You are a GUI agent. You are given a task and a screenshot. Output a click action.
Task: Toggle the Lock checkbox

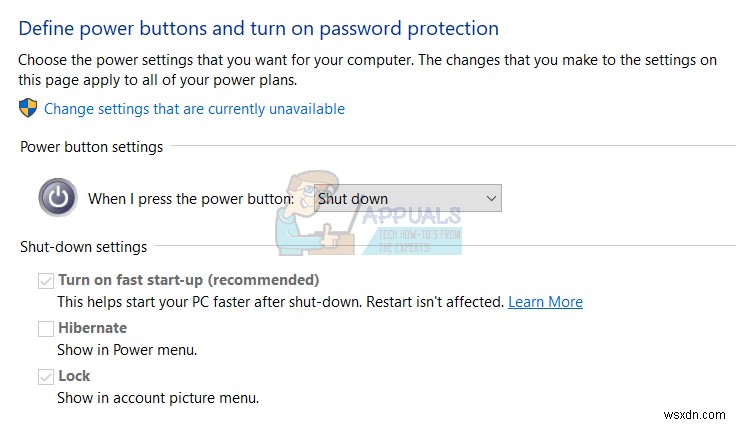pyautogui.click(x=46, y=376)
